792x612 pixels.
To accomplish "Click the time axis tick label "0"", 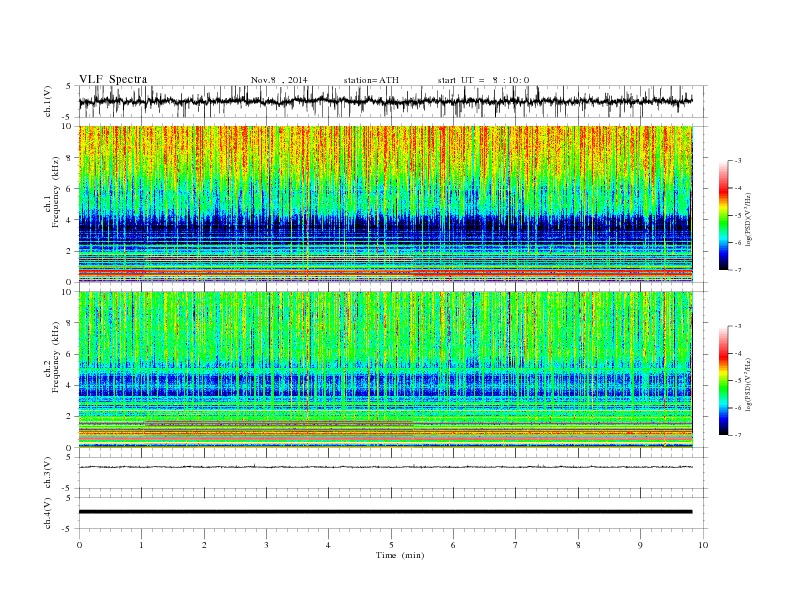I will 79,545.
